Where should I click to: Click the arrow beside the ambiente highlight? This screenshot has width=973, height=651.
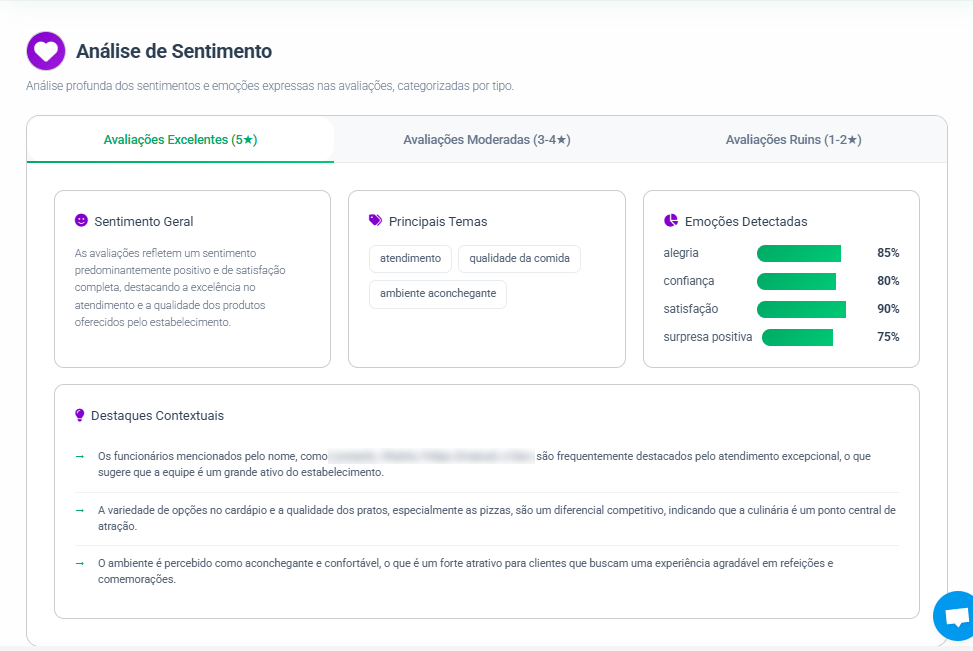80,563
